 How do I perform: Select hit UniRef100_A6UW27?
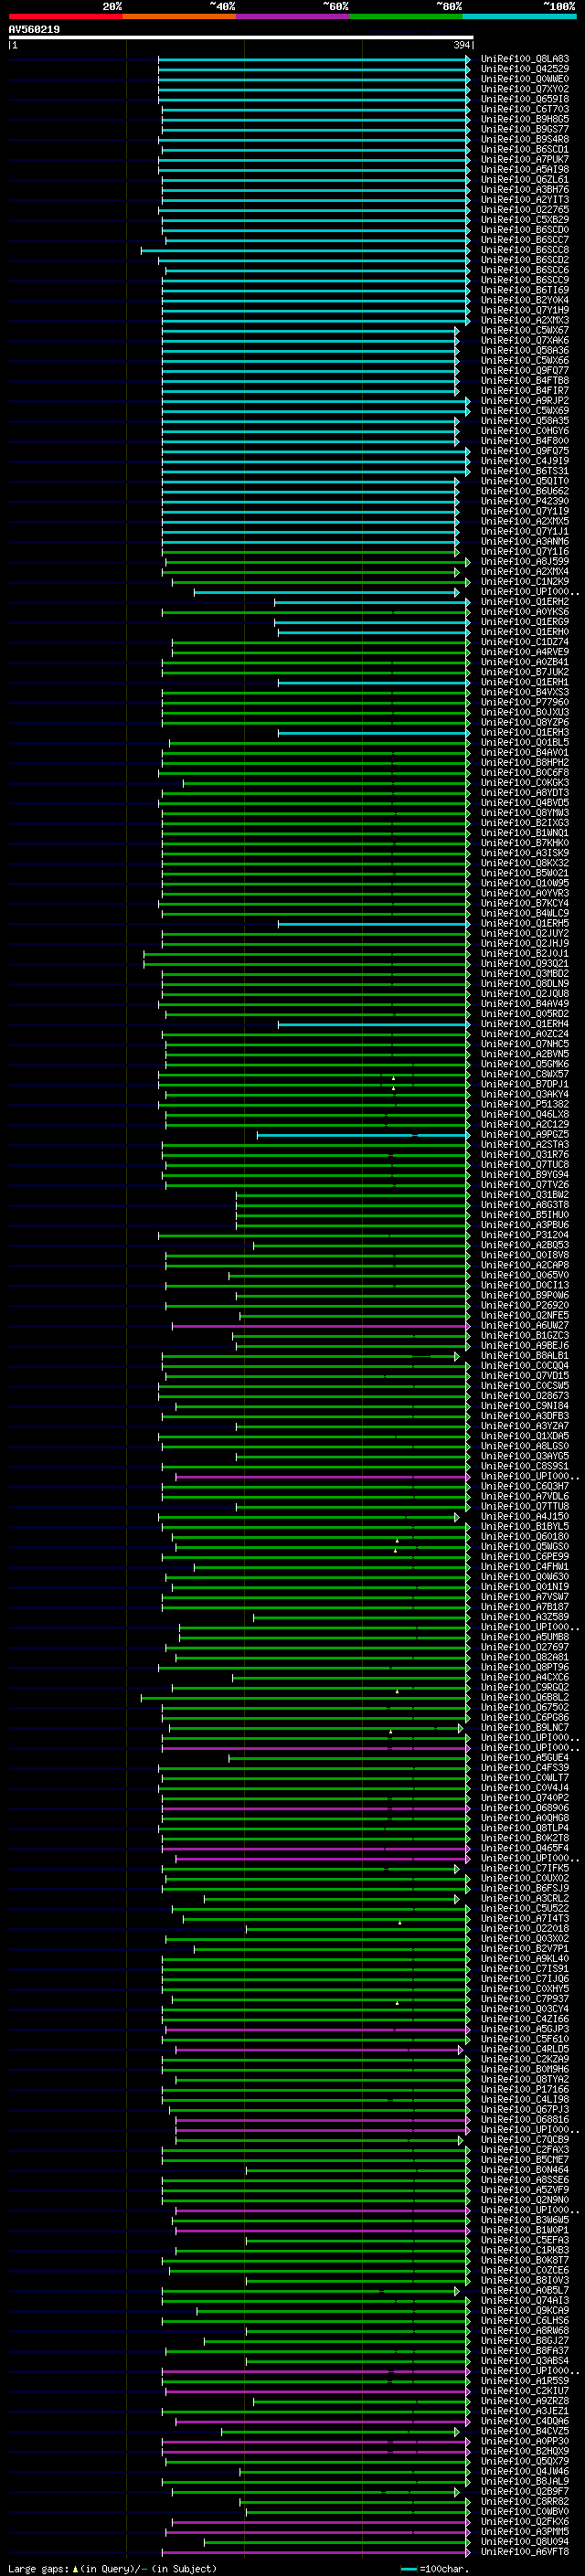525,1326
